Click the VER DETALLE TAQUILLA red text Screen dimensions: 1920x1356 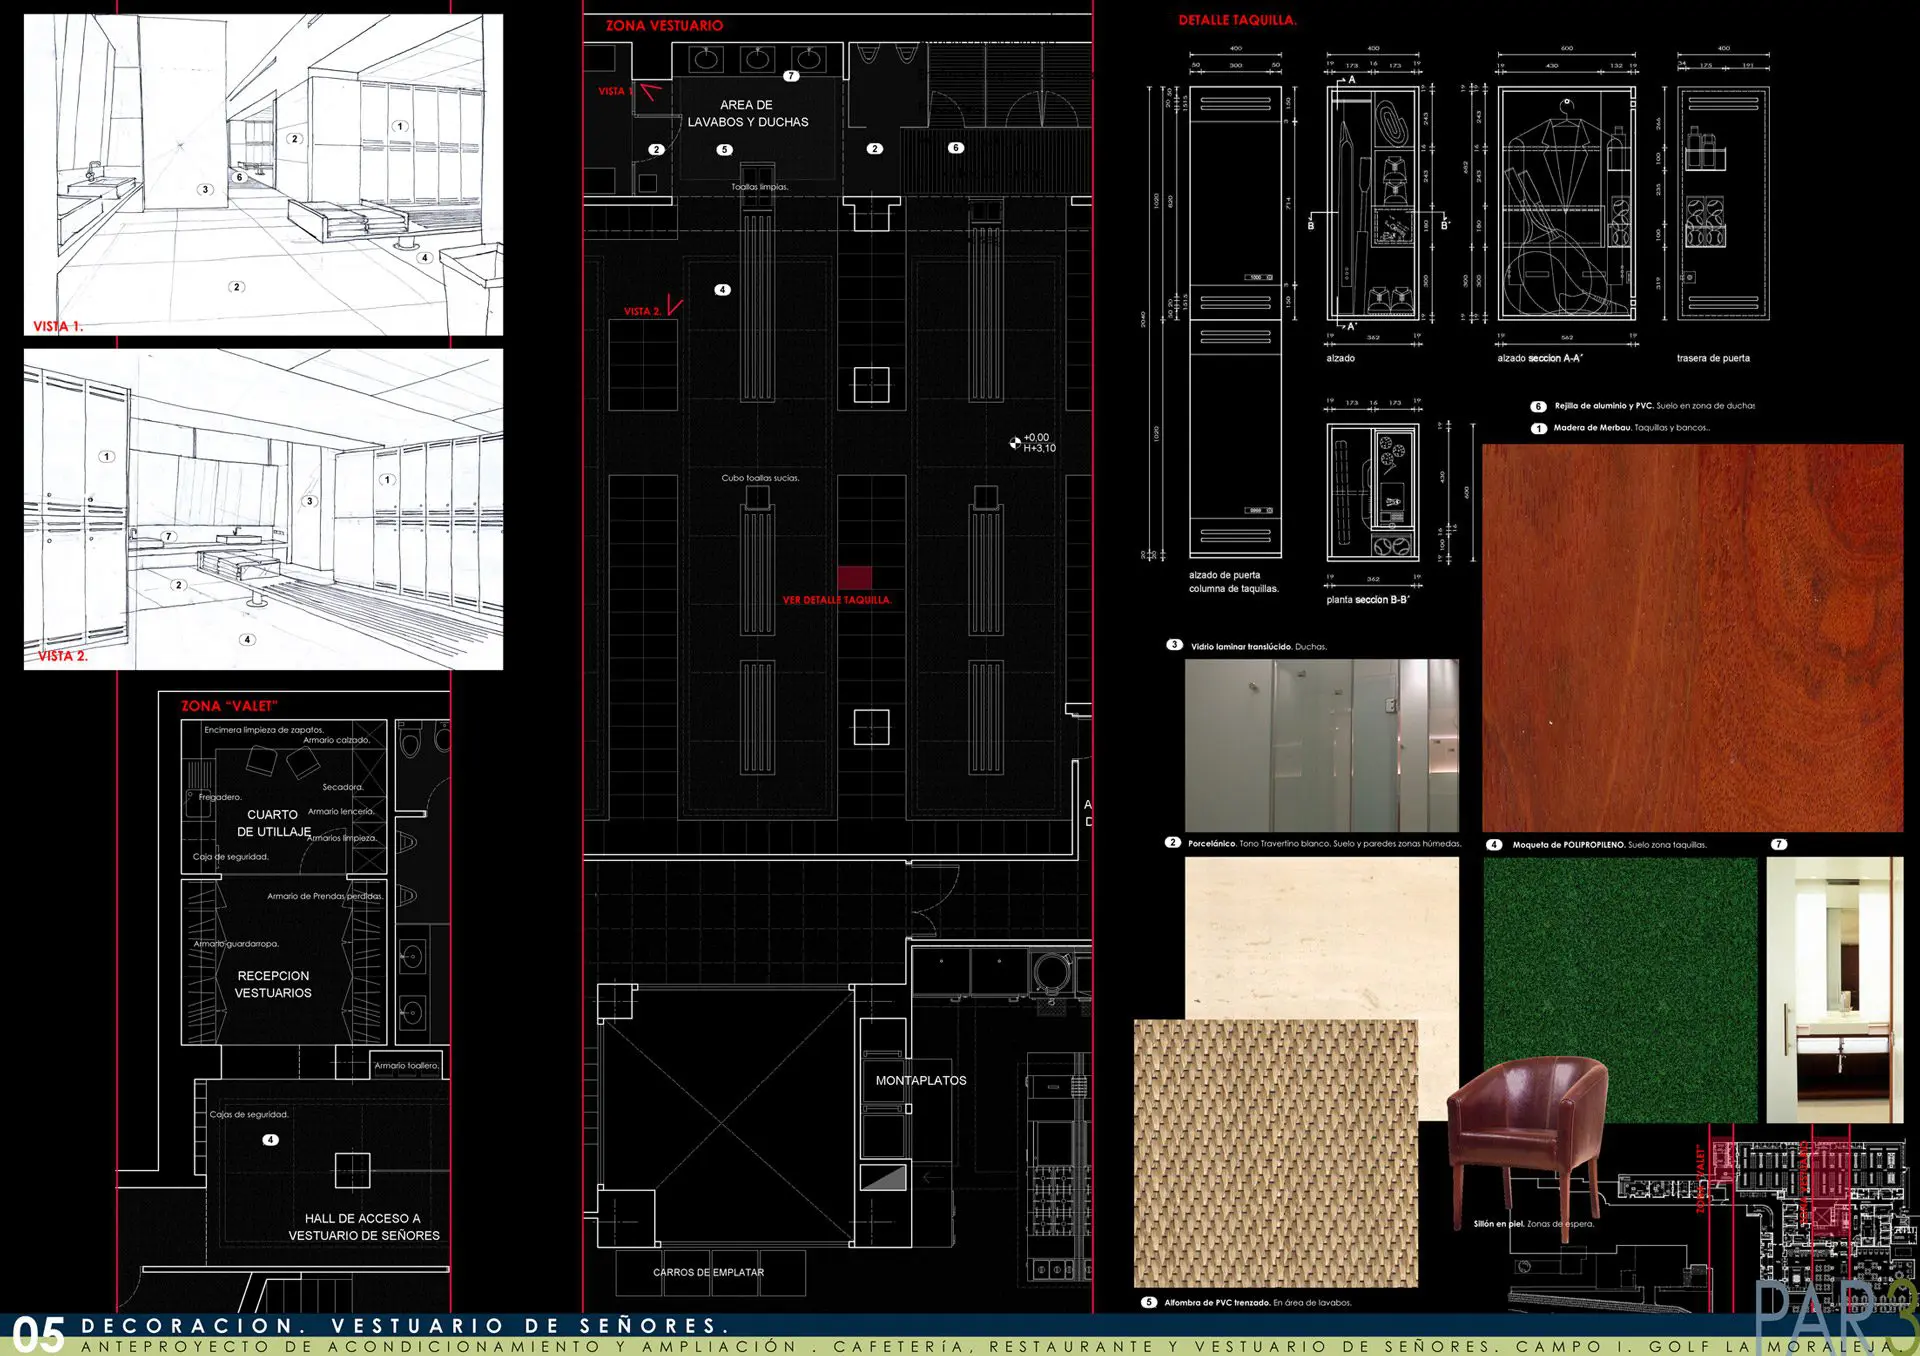point(837,600)
